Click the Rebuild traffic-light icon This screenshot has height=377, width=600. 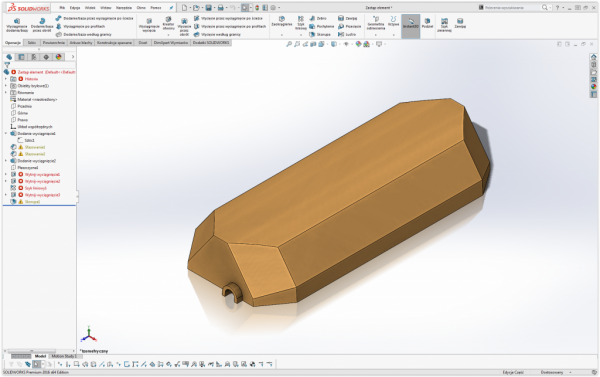pyautogui.click(x=257, y=8)
